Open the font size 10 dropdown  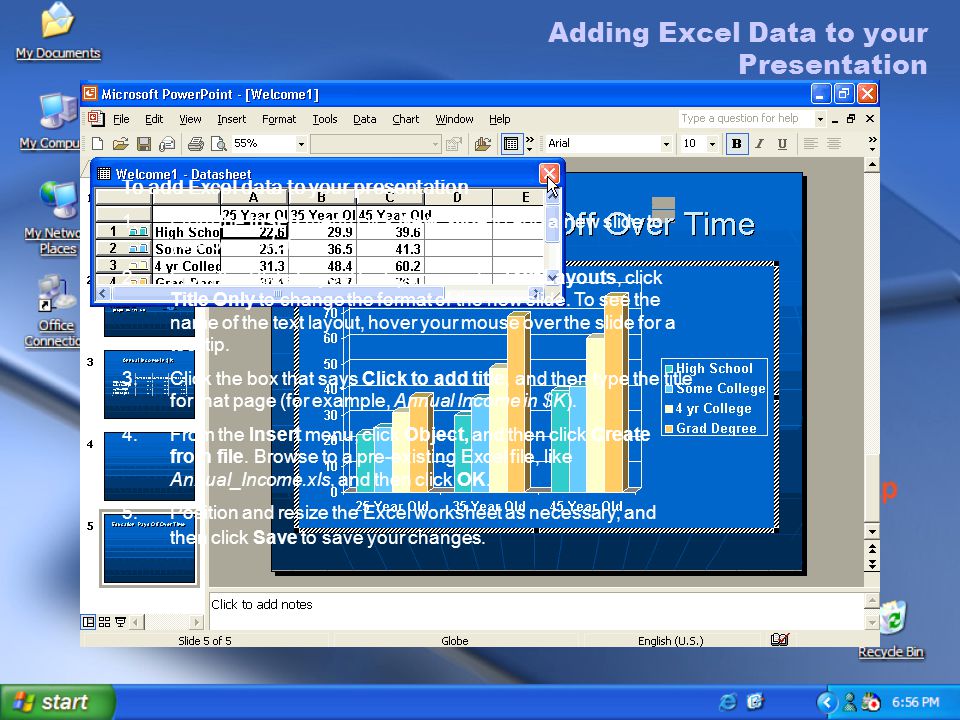[712, 144]
